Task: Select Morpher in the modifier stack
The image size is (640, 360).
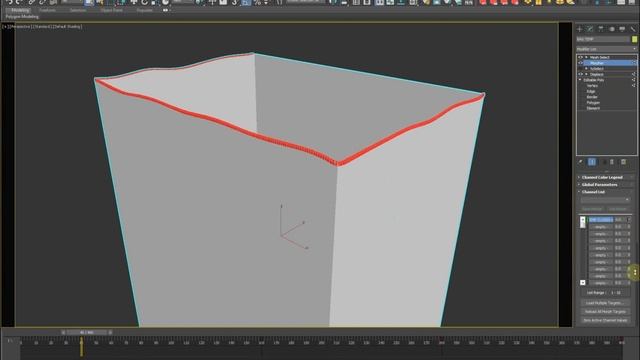Action: tap(597, 63)
